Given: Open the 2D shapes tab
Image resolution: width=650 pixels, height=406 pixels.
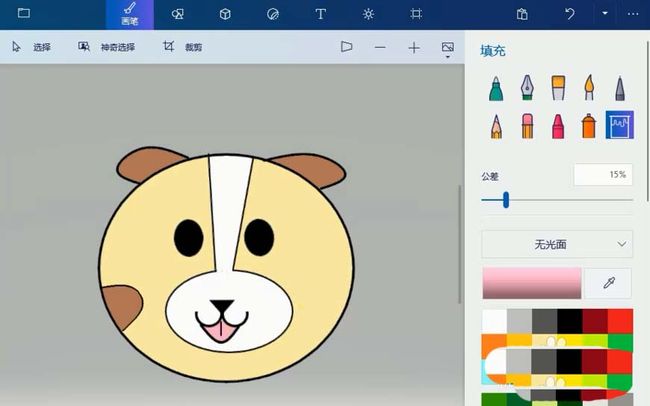Looking at the screenshot, I should click(177, 15).
